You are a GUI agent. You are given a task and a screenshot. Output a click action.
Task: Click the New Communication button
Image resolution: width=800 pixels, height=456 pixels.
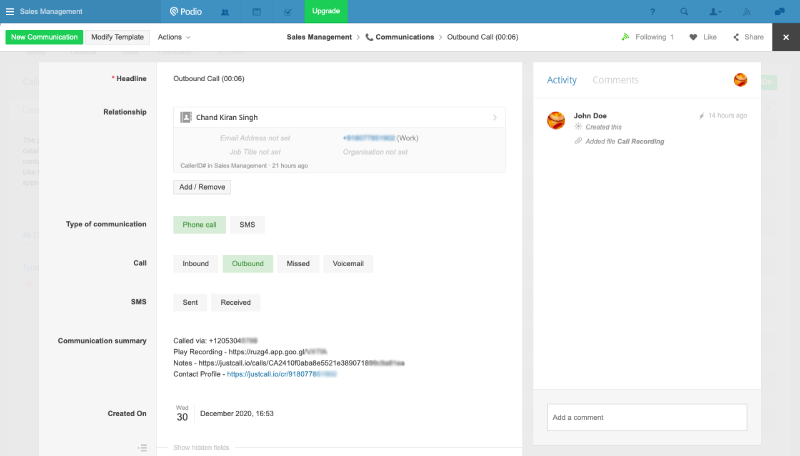[44, 37]
